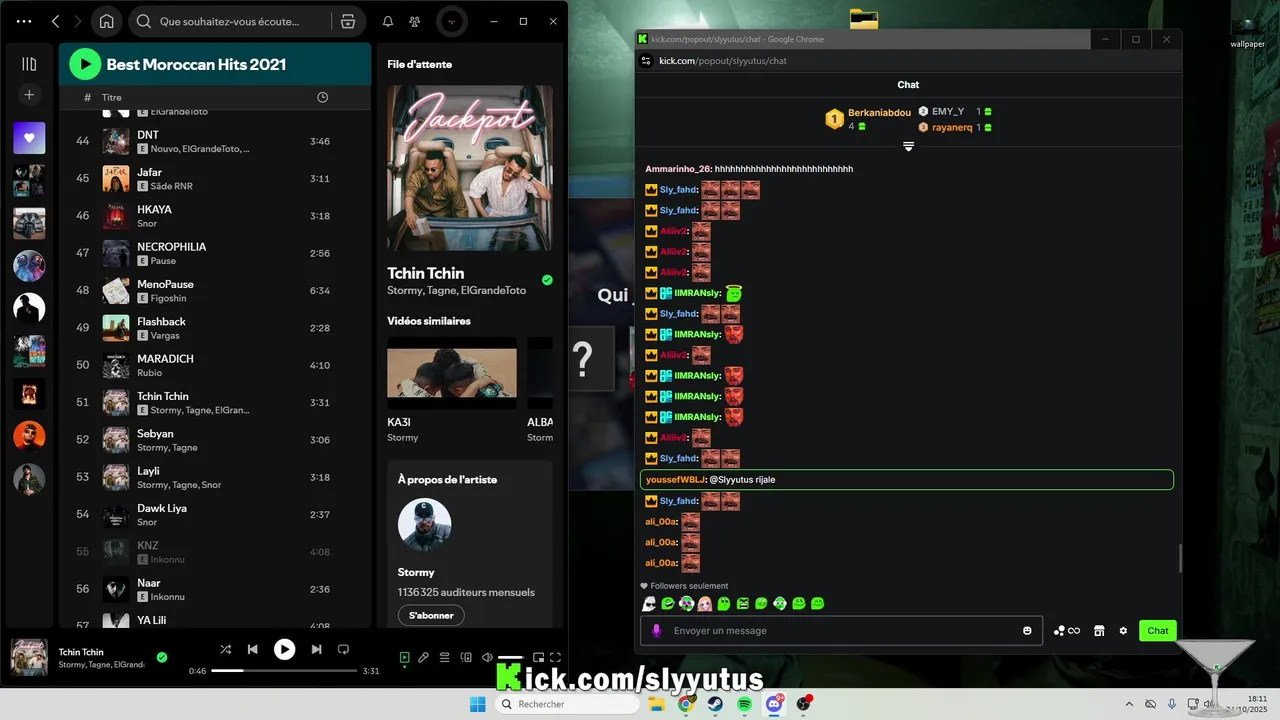Open the Spotify profile avatar menu
Screen dimensions: 1280x720
click(x=452, y=21)
